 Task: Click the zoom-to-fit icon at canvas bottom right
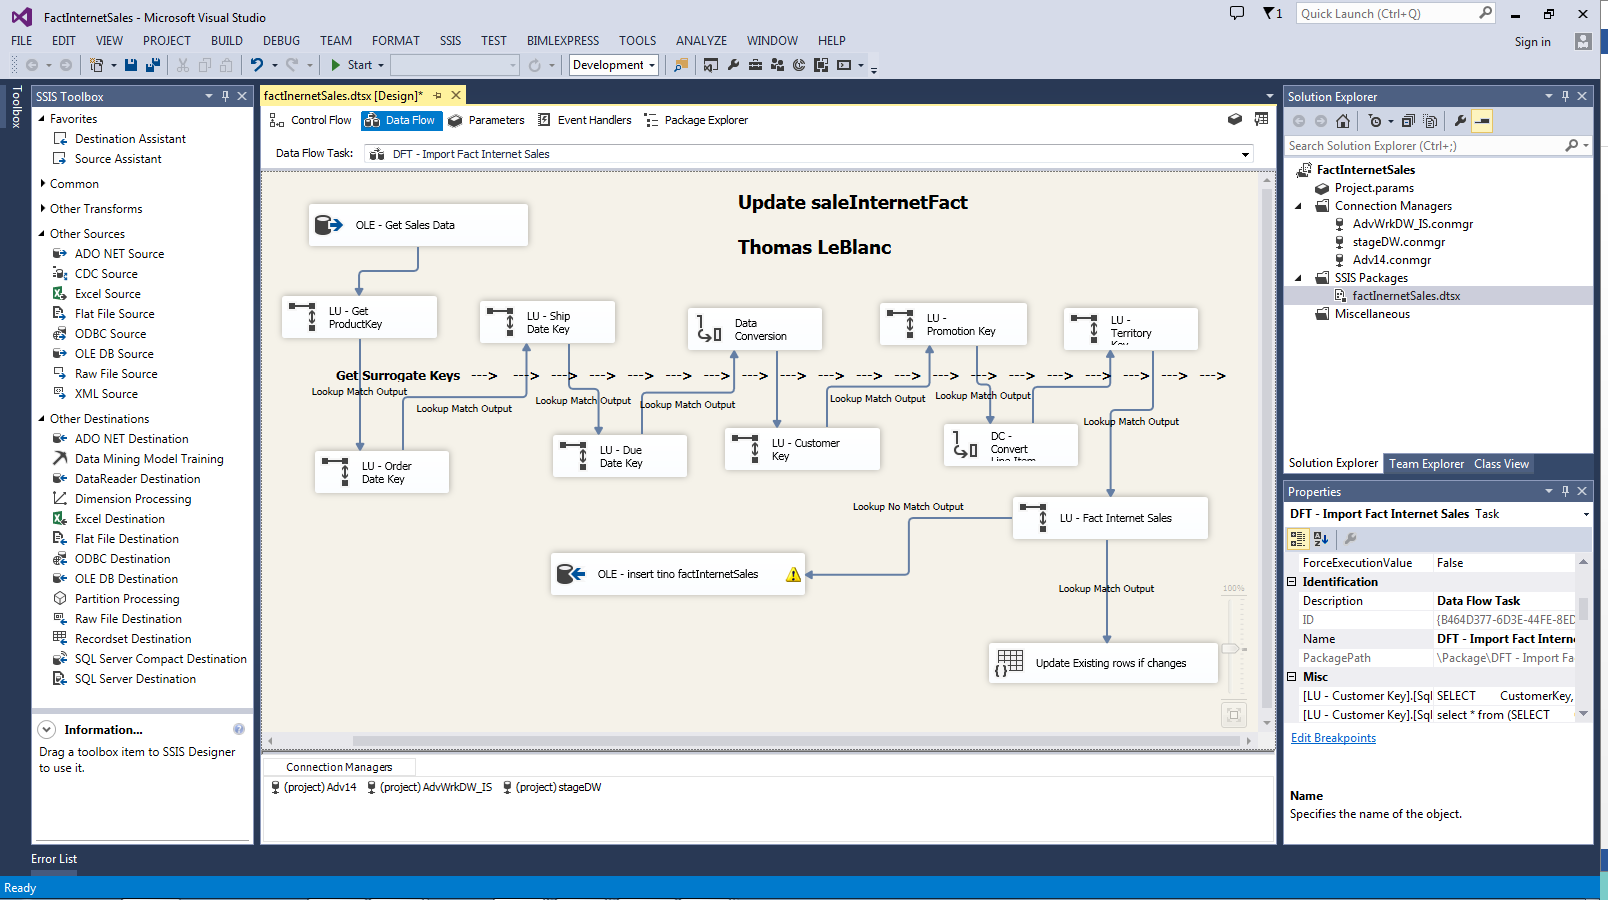pos(1234,714)
